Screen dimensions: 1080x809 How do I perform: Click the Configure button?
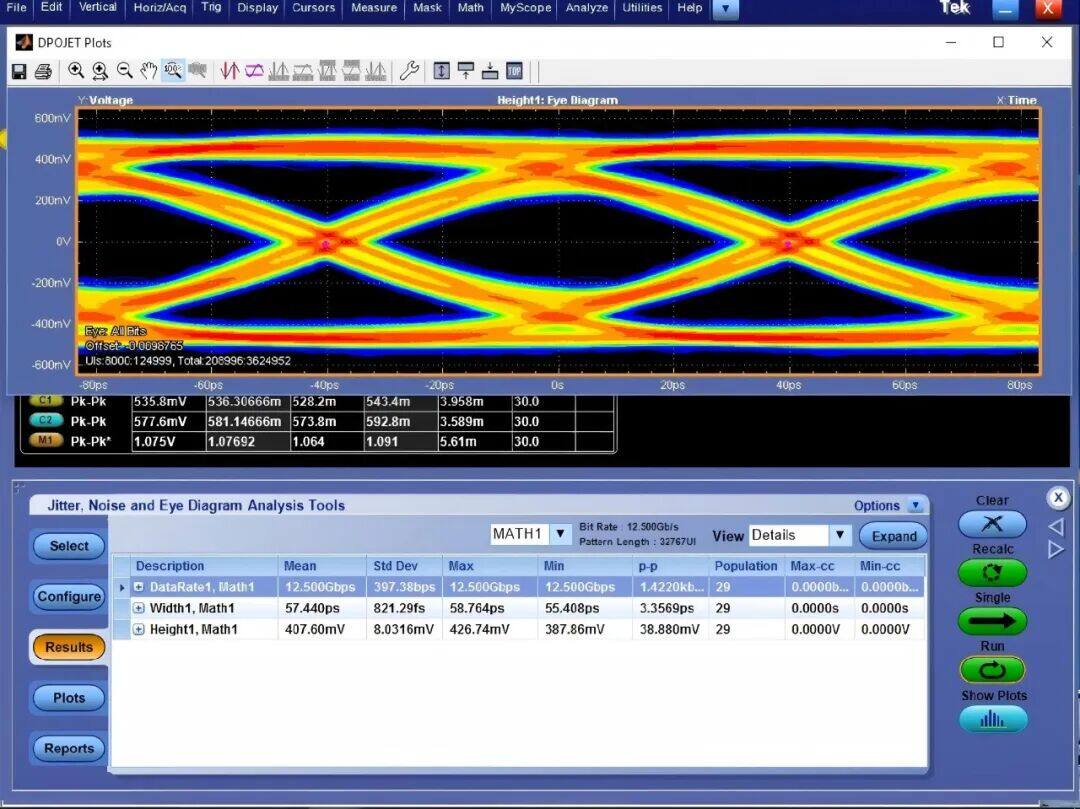69,596
